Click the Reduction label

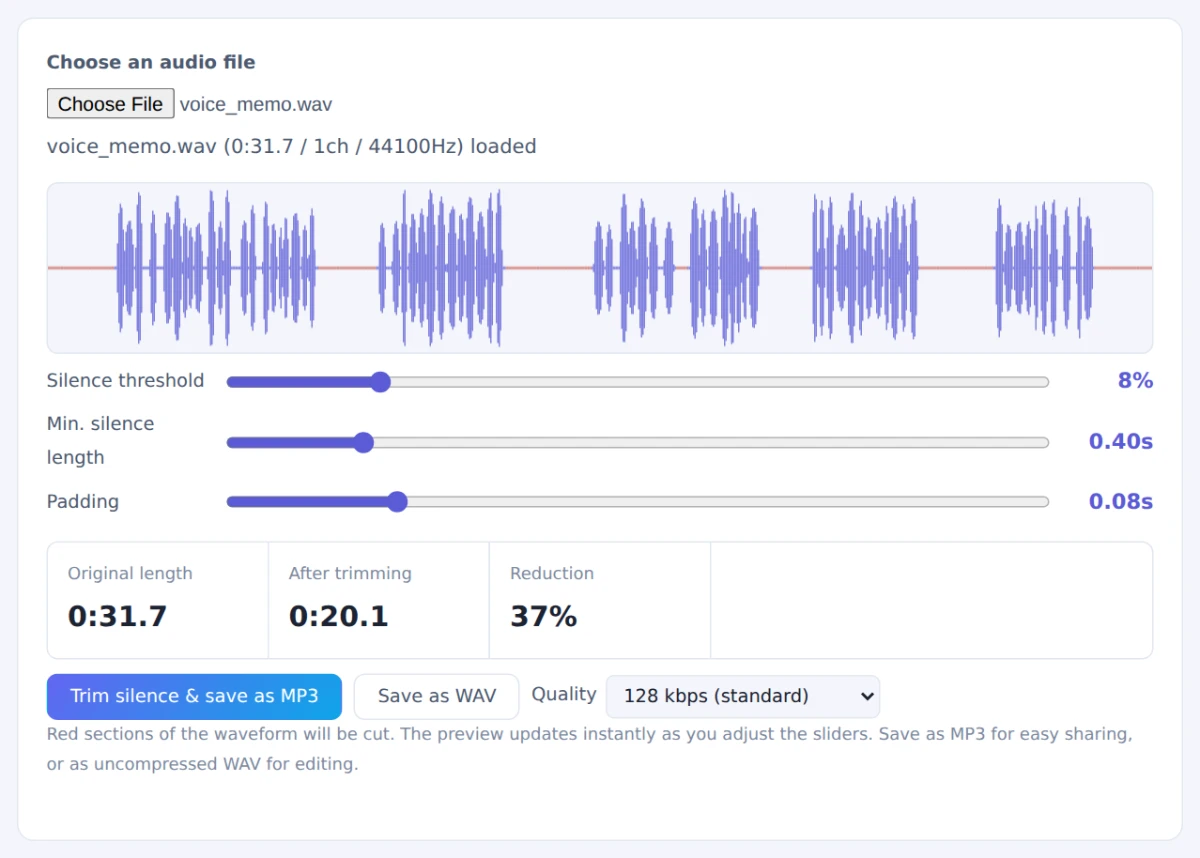552,573
